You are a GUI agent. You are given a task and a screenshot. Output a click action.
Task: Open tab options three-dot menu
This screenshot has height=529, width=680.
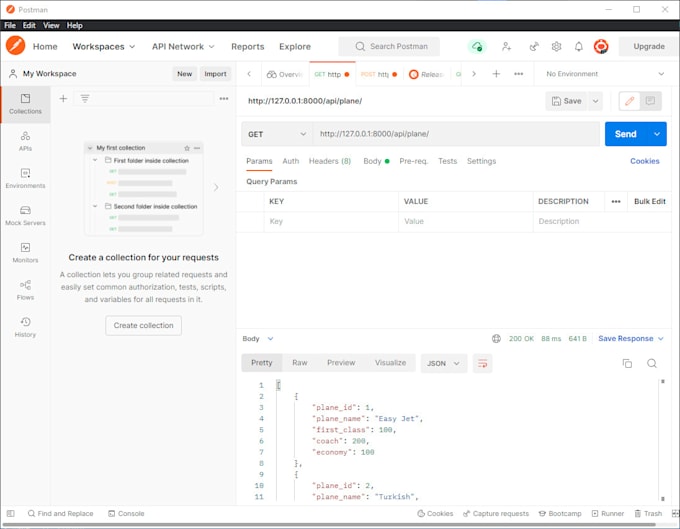click(x=519, y=74)
